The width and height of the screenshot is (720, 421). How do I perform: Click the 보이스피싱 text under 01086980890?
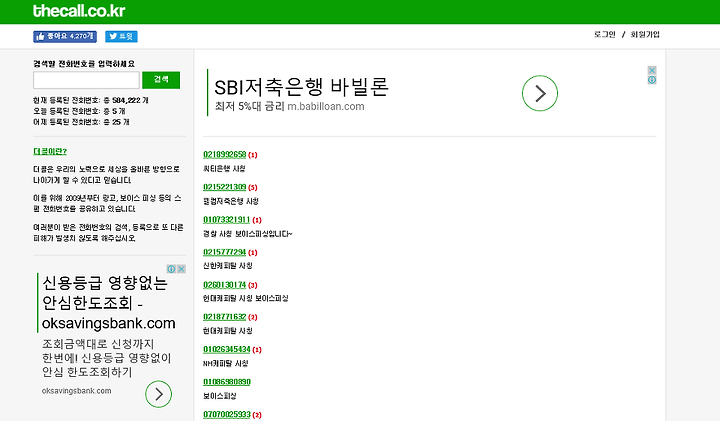219,396
